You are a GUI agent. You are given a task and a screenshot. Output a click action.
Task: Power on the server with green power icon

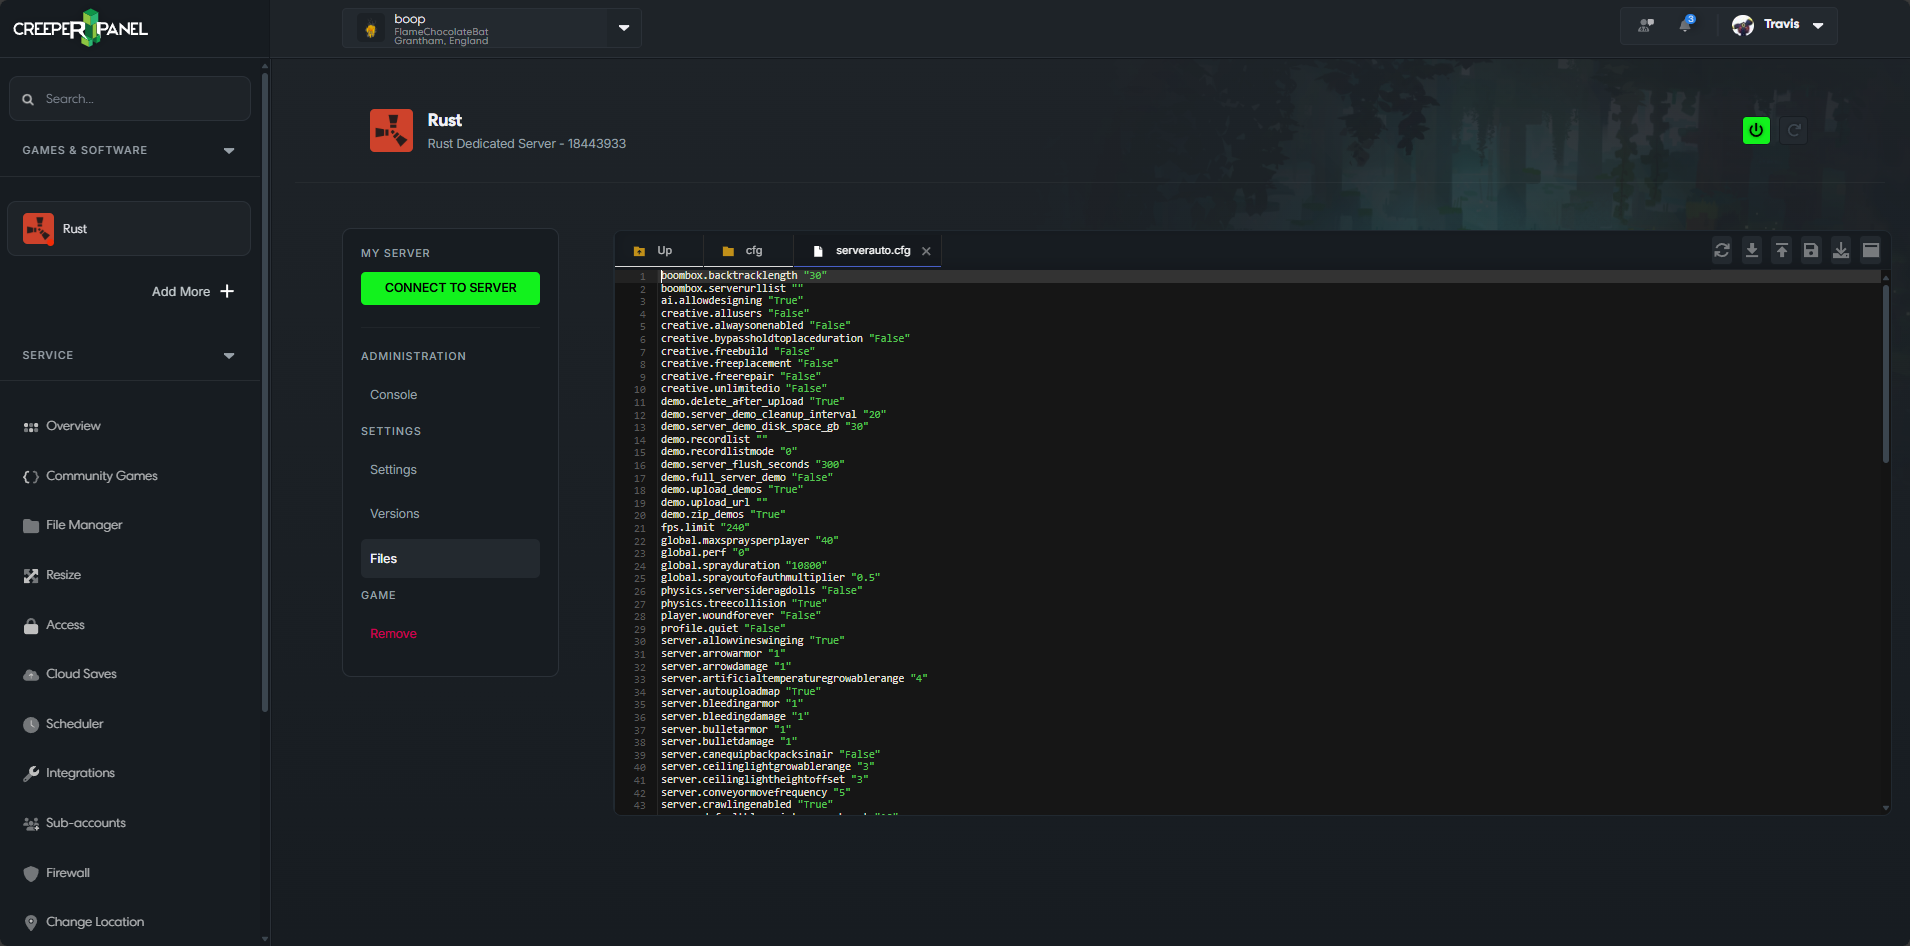click(x=1755, y=130)
